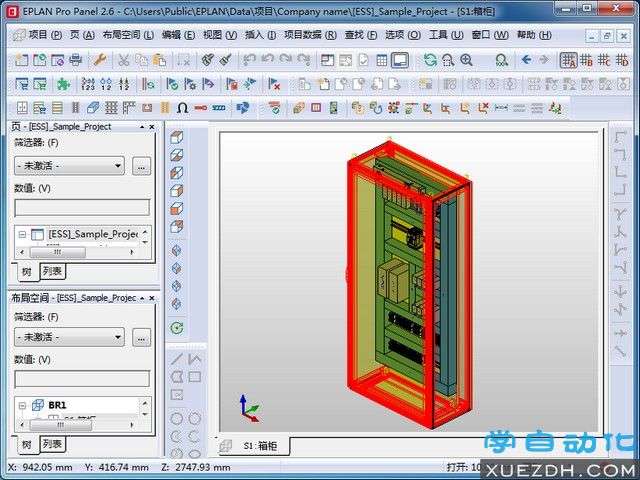Click the print icon in the toolbar
The width and height of the screenshot is (640, 480).
point(76,60)
